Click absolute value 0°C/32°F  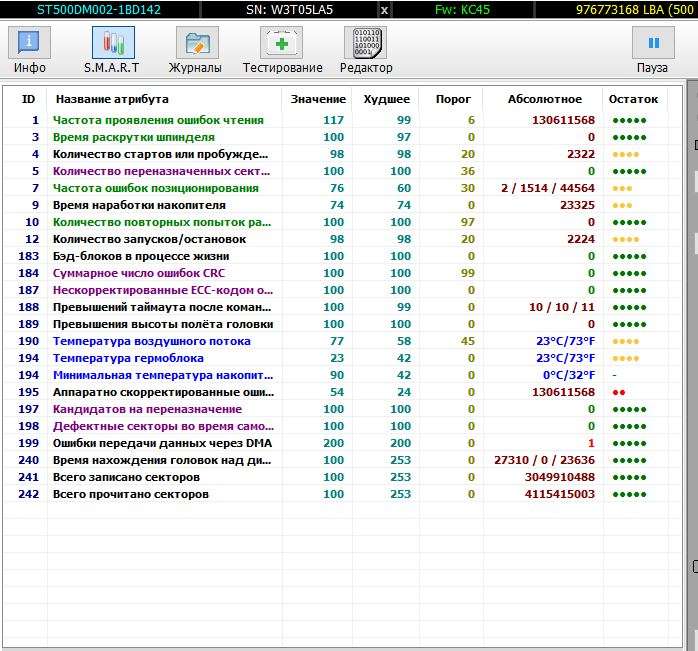569,375
